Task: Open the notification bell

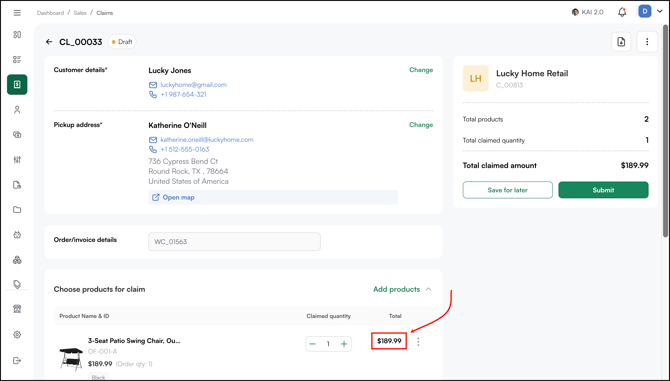Action: pyautogui.click(x=622, y=12)
